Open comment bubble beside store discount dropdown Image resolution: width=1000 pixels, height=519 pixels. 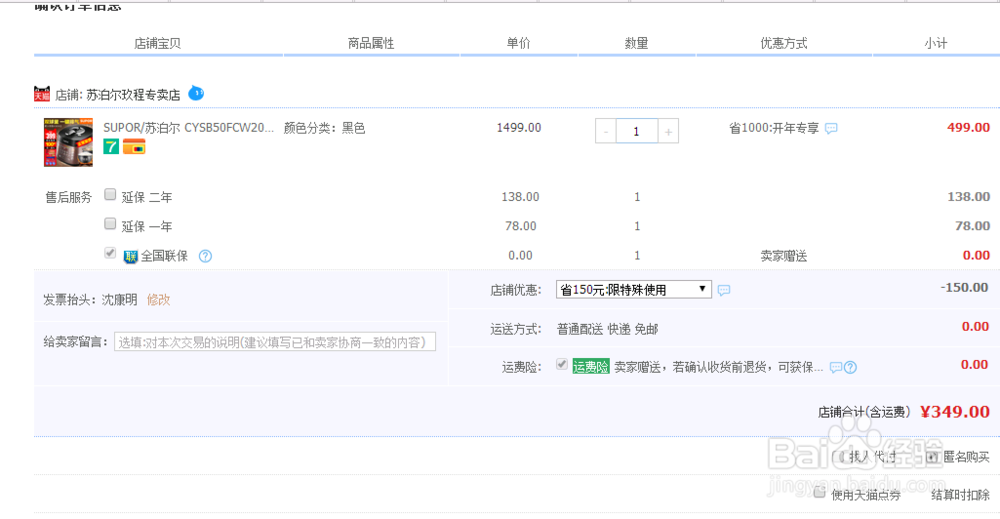point(724,290)
